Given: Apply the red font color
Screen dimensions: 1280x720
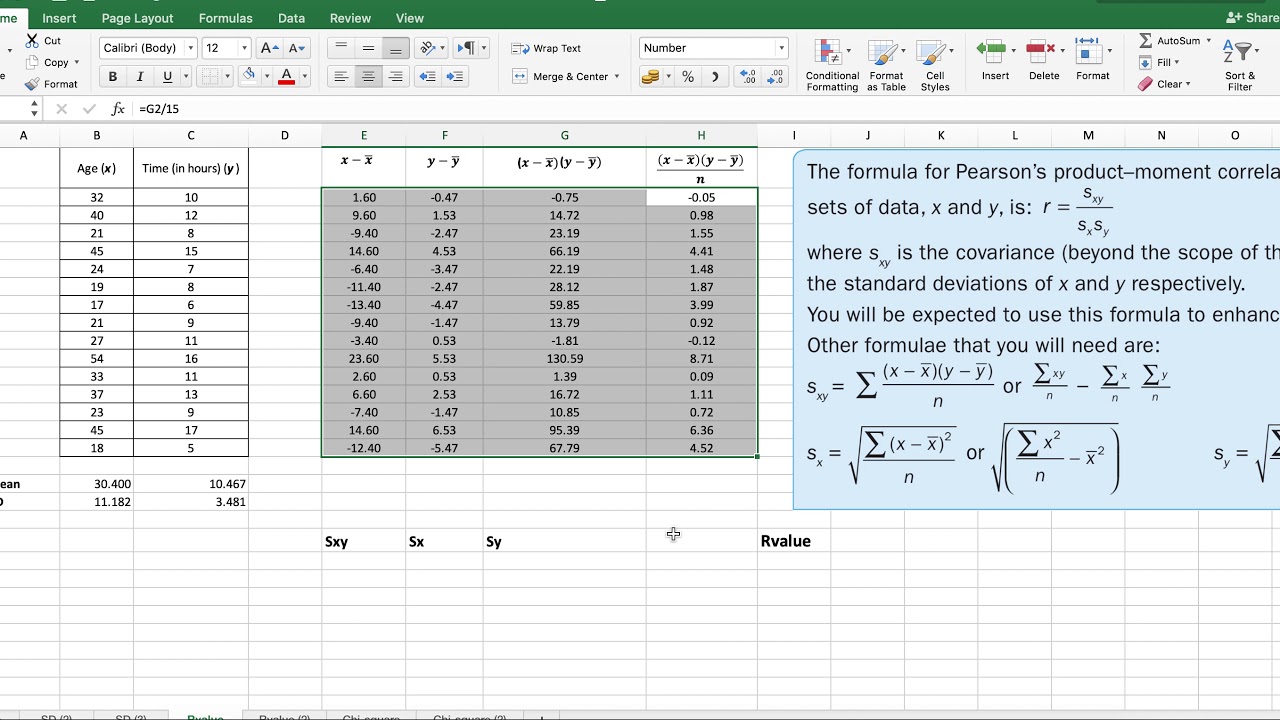Looking at the screenshot, I should coord(287,77).
